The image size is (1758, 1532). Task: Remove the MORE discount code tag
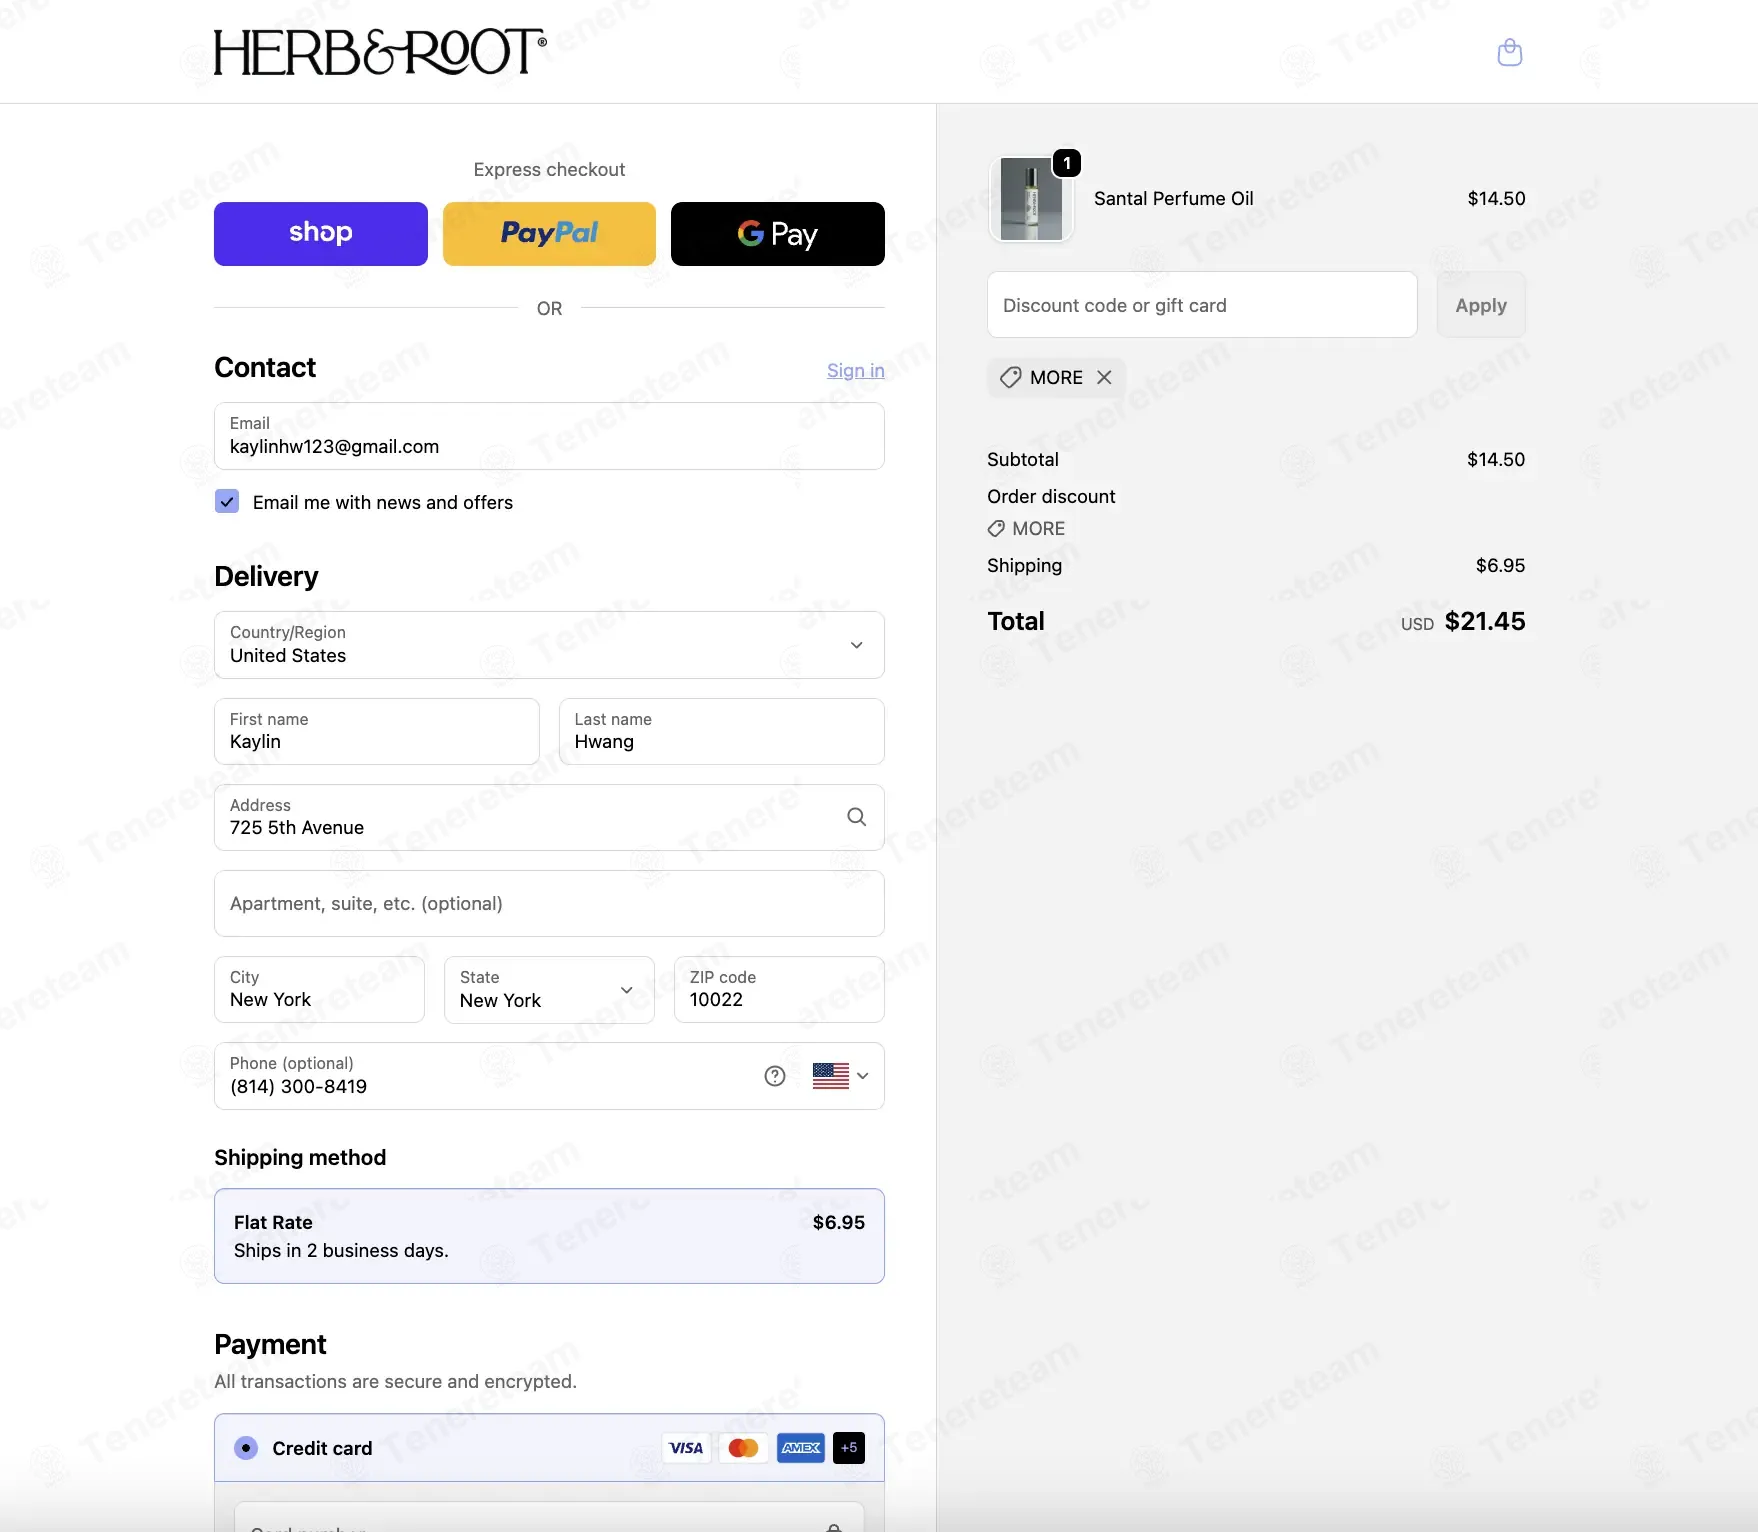pyautogui.click(x=1104, y=377)
